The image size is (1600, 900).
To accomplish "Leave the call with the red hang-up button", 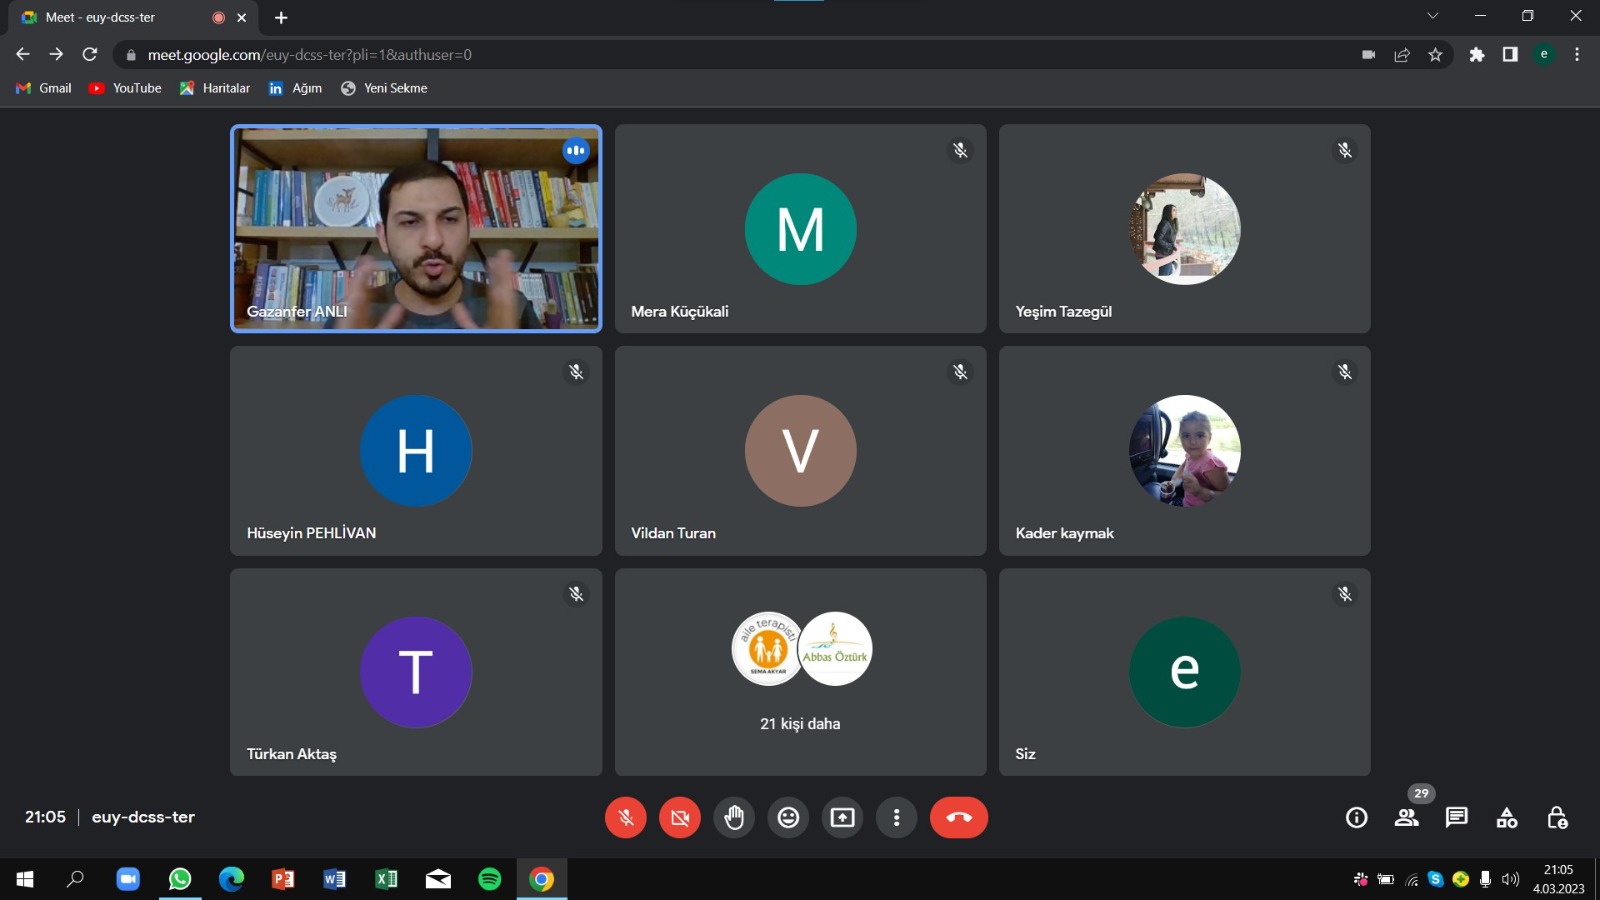I will point(958,818).
